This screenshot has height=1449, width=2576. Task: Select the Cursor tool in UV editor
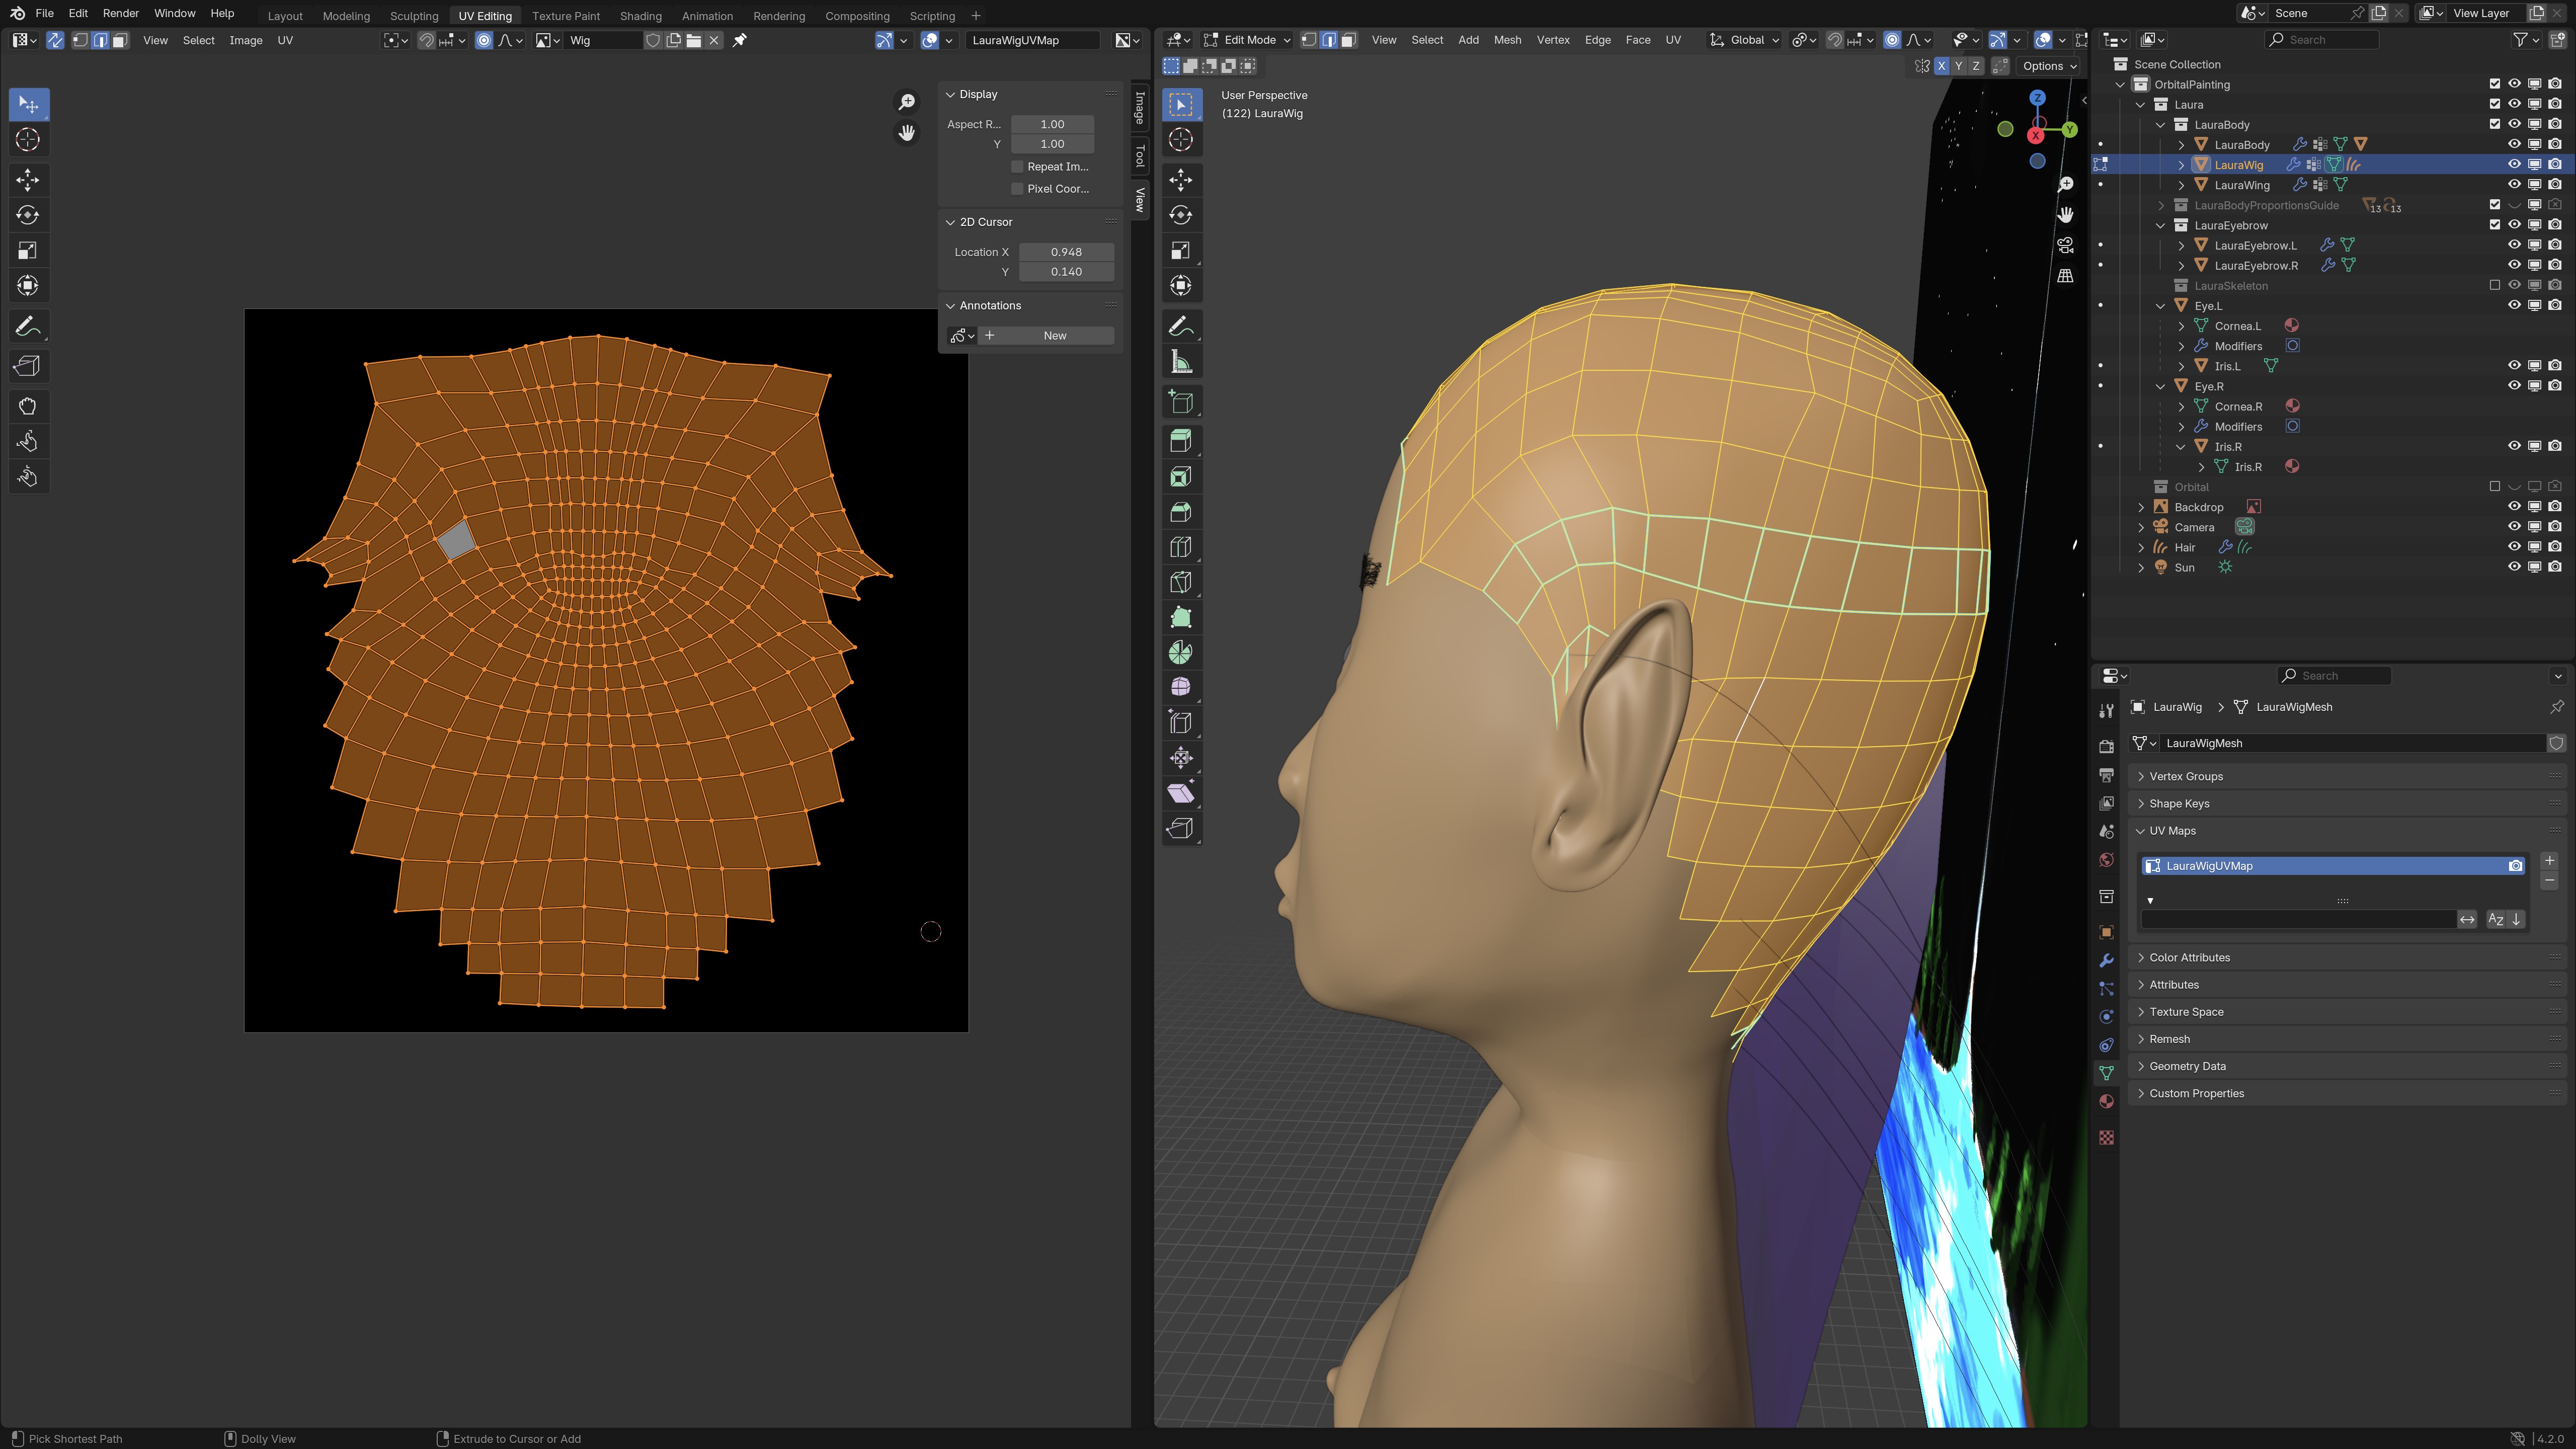pos(28,140)
